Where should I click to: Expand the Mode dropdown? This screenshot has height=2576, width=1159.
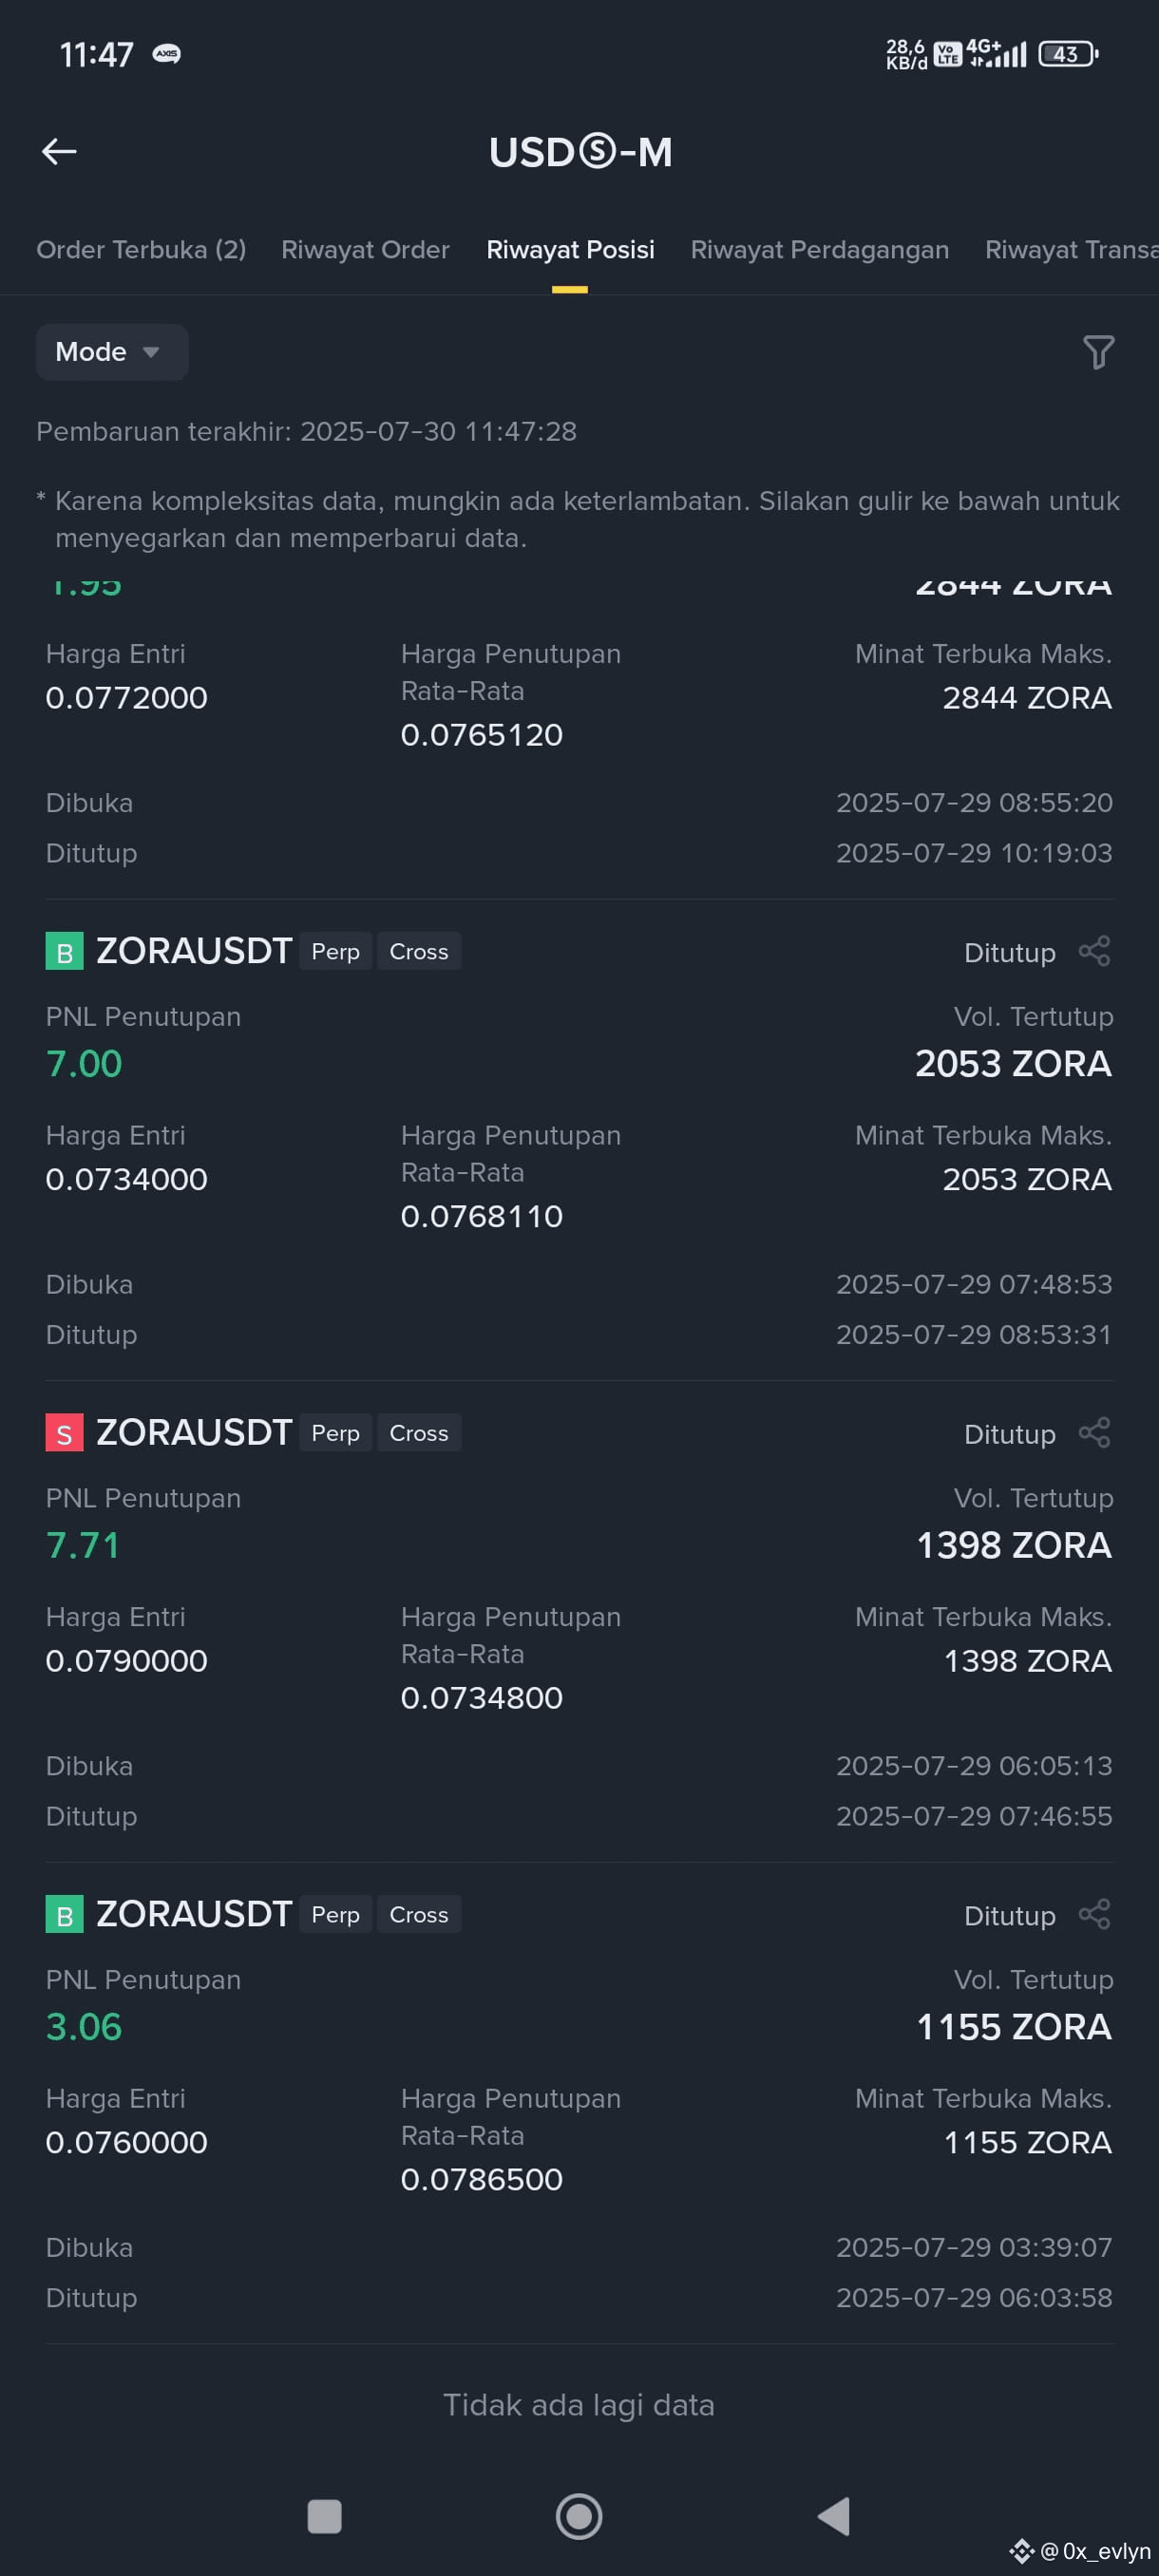click(x=112, y=352)
